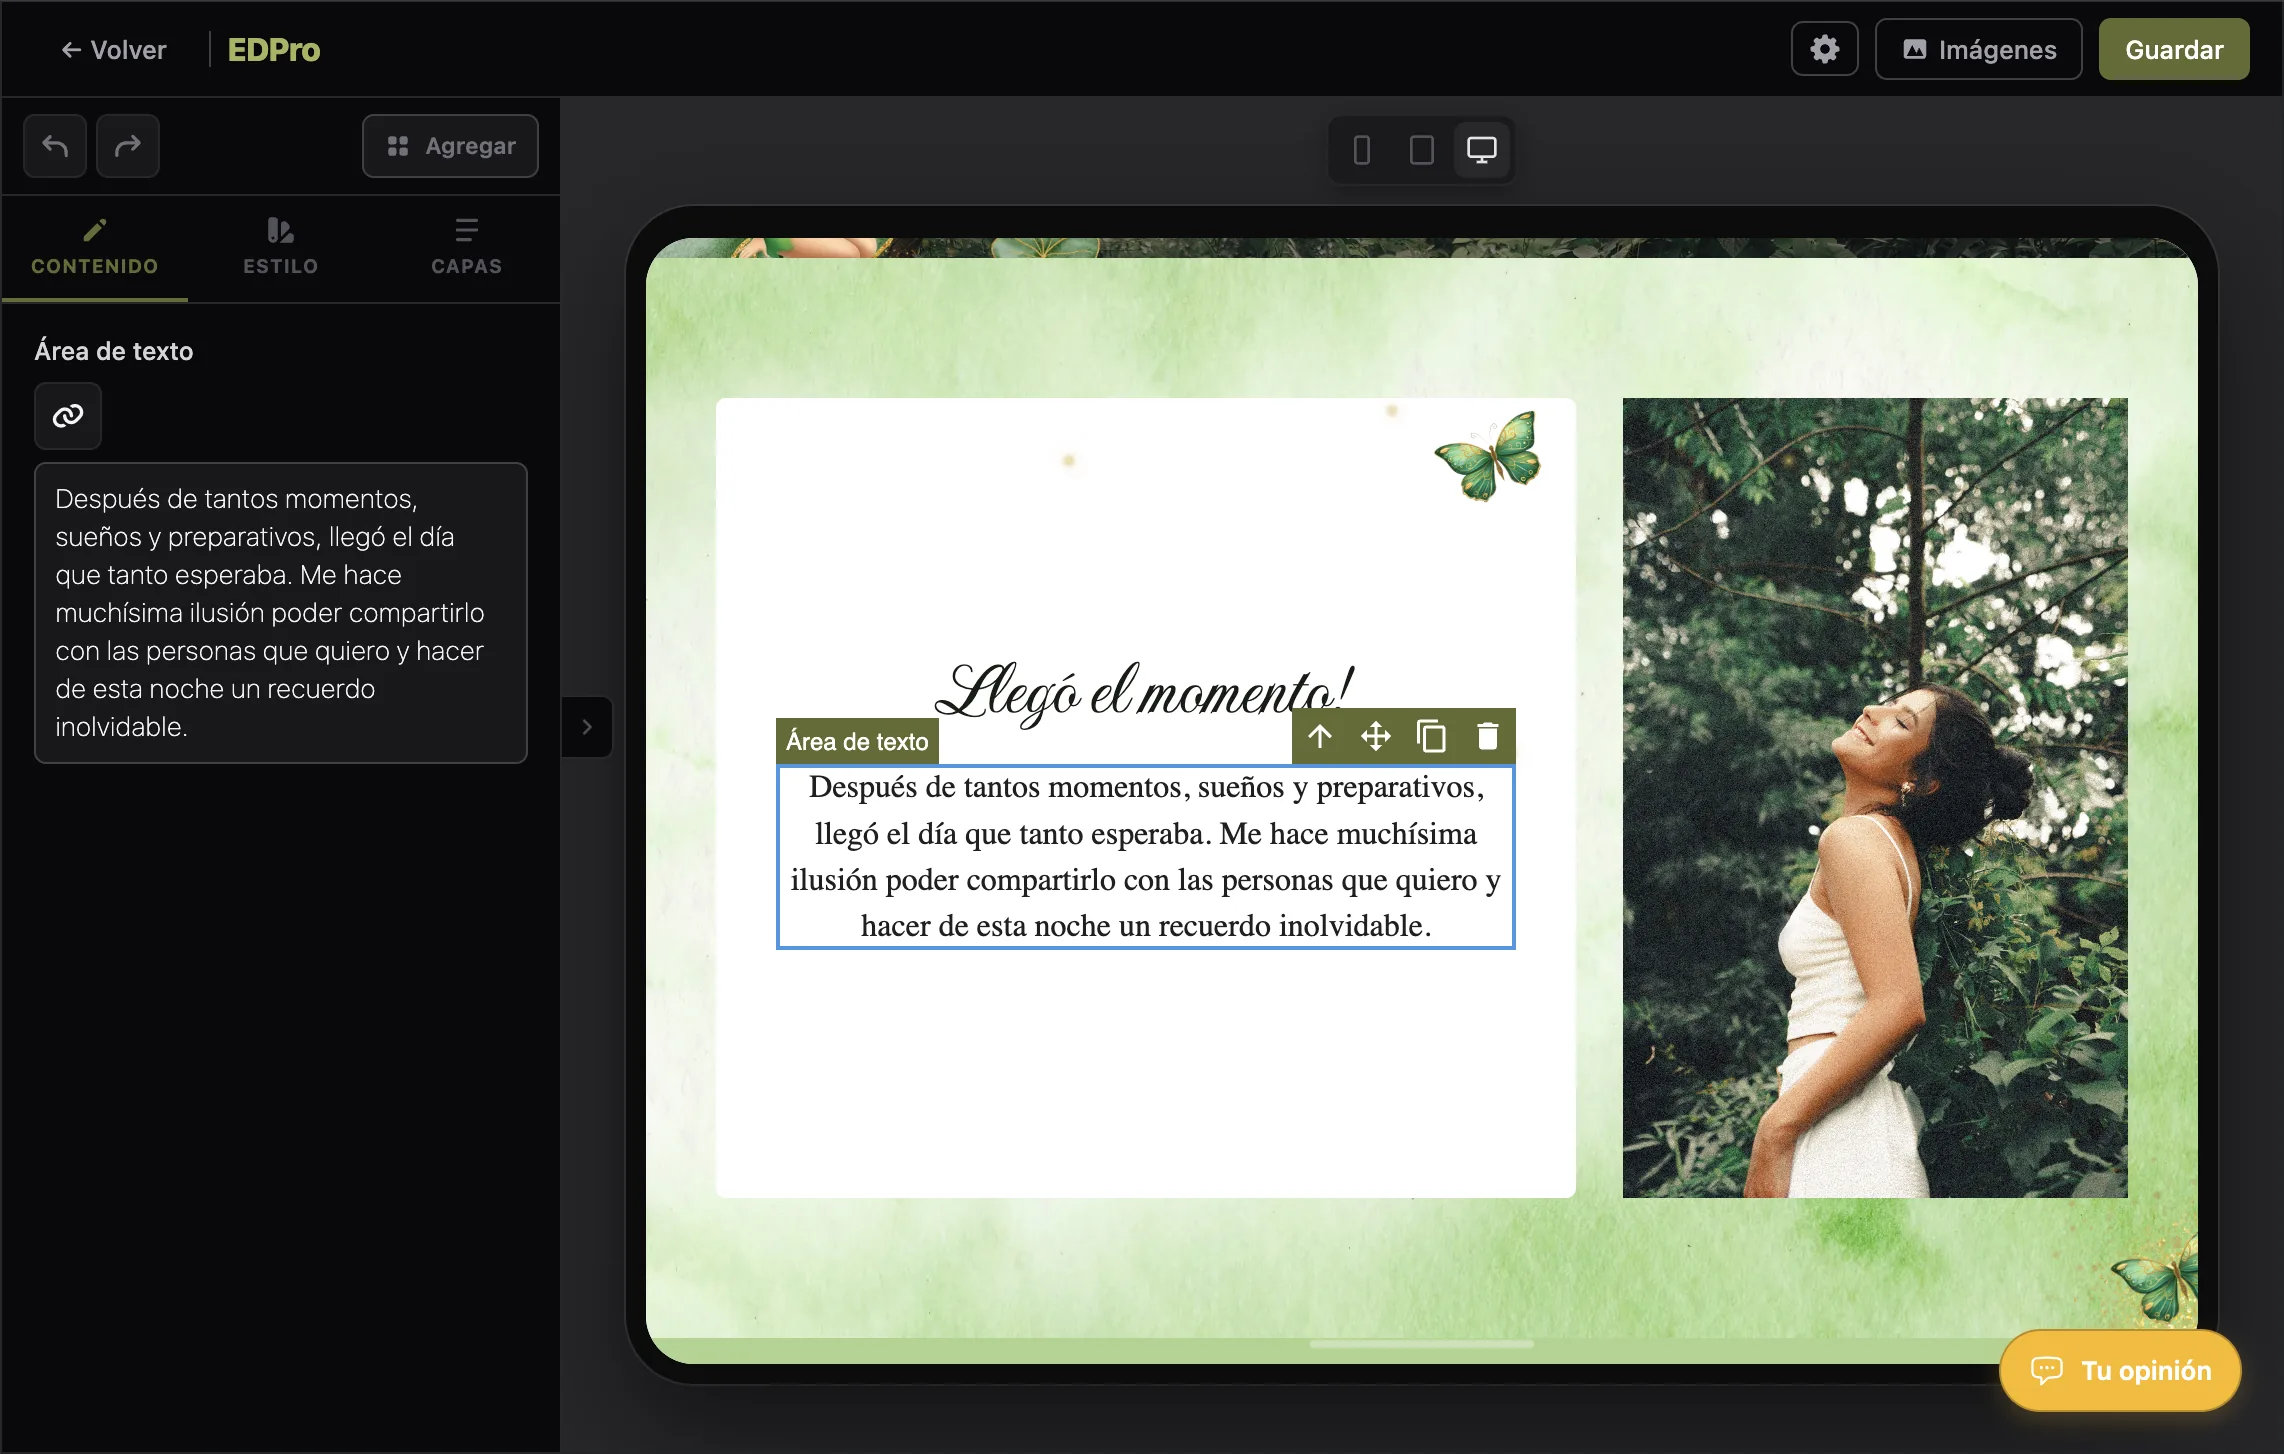Click the Agregar button
Viewport: 2284px width, 1454px height.
[450, 146]
